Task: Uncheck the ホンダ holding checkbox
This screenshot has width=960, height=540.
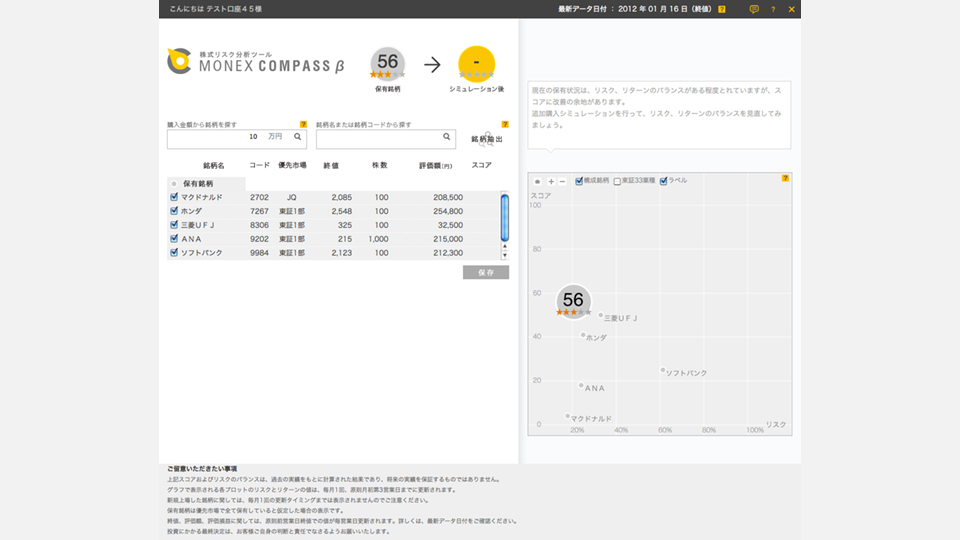Action: [174, 211]
